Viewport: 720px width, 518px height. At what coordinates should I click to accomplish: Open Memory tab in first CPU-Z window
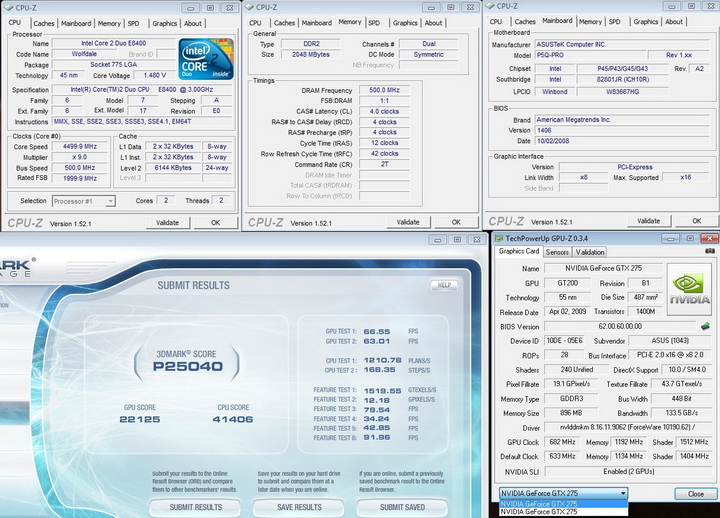[x=109, y=23]
